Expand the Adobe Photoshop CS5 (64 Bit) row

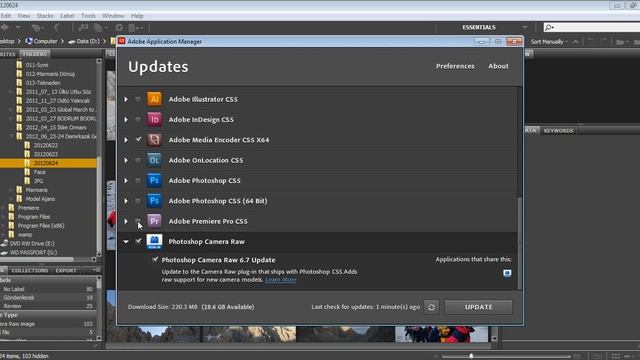126,201
